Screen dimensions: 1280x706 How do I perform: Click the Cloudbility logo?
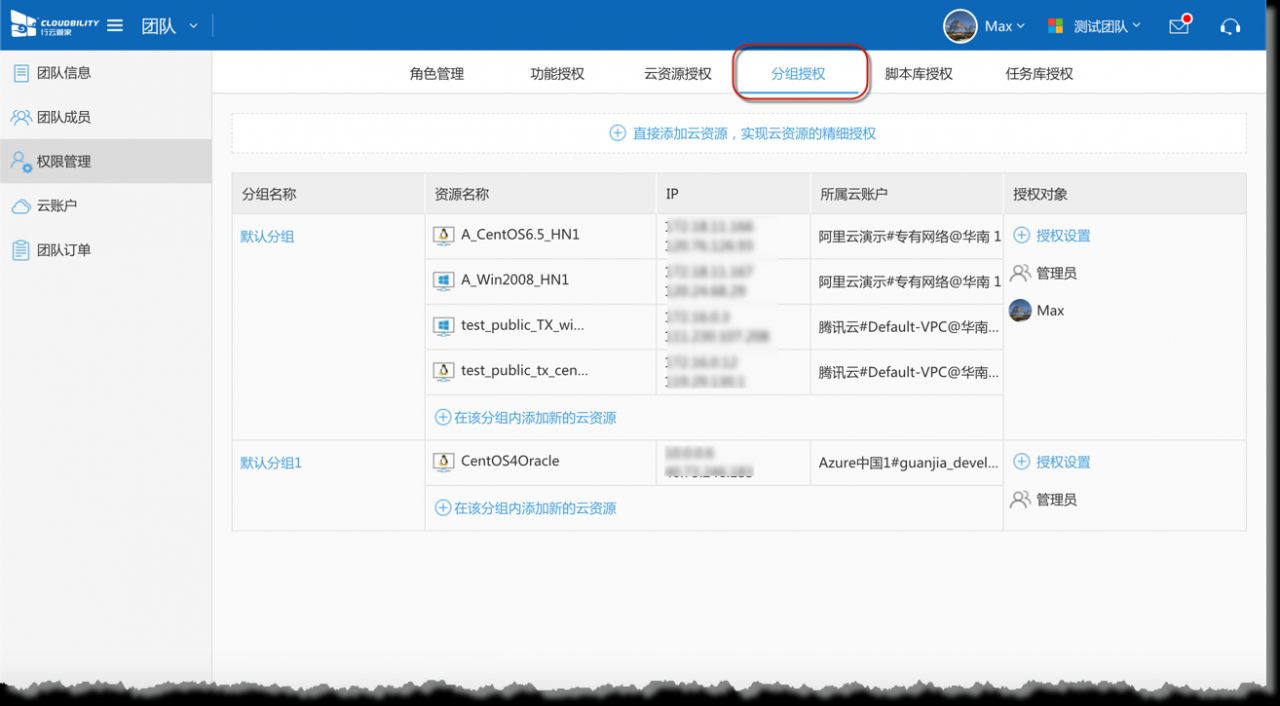click(55, 26)
